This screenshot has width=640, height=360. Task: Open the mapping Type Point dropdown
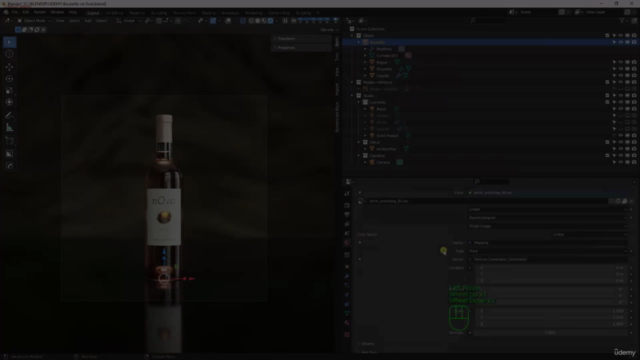click(547, 251)
